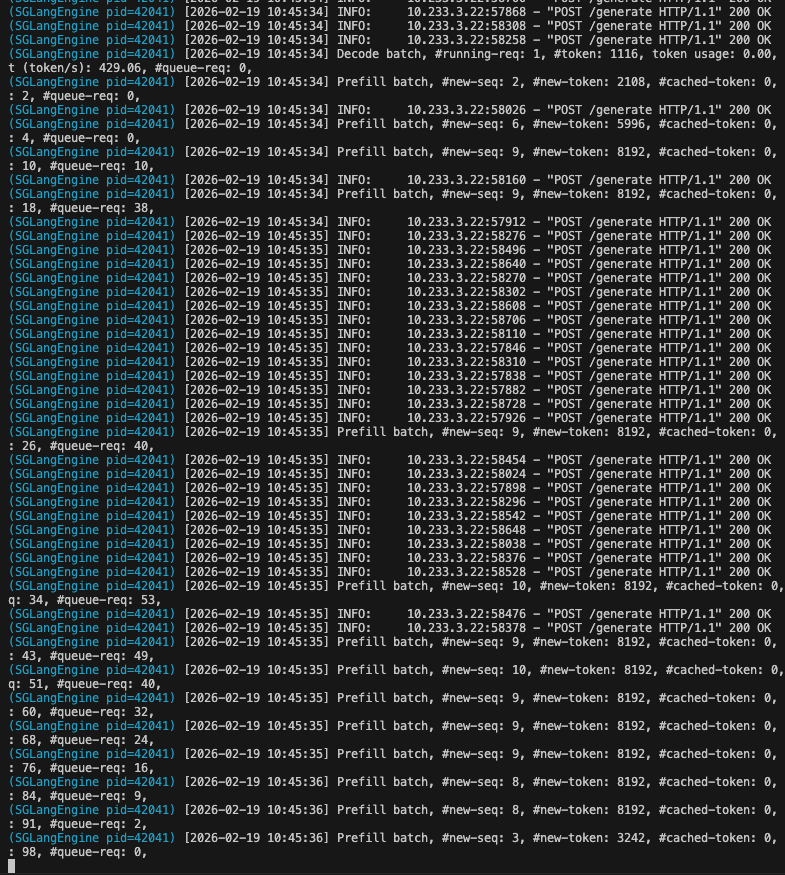Click the 'q: 51, #queue-req: 40,' line
Screen dimensions: 785x875
click(85, 684)
